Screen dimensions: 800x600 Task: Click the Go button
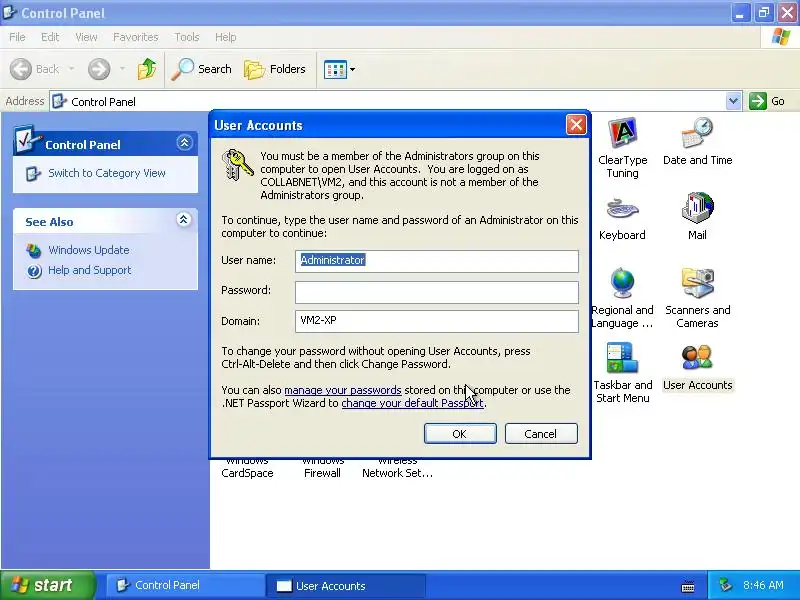click(767, 101)
